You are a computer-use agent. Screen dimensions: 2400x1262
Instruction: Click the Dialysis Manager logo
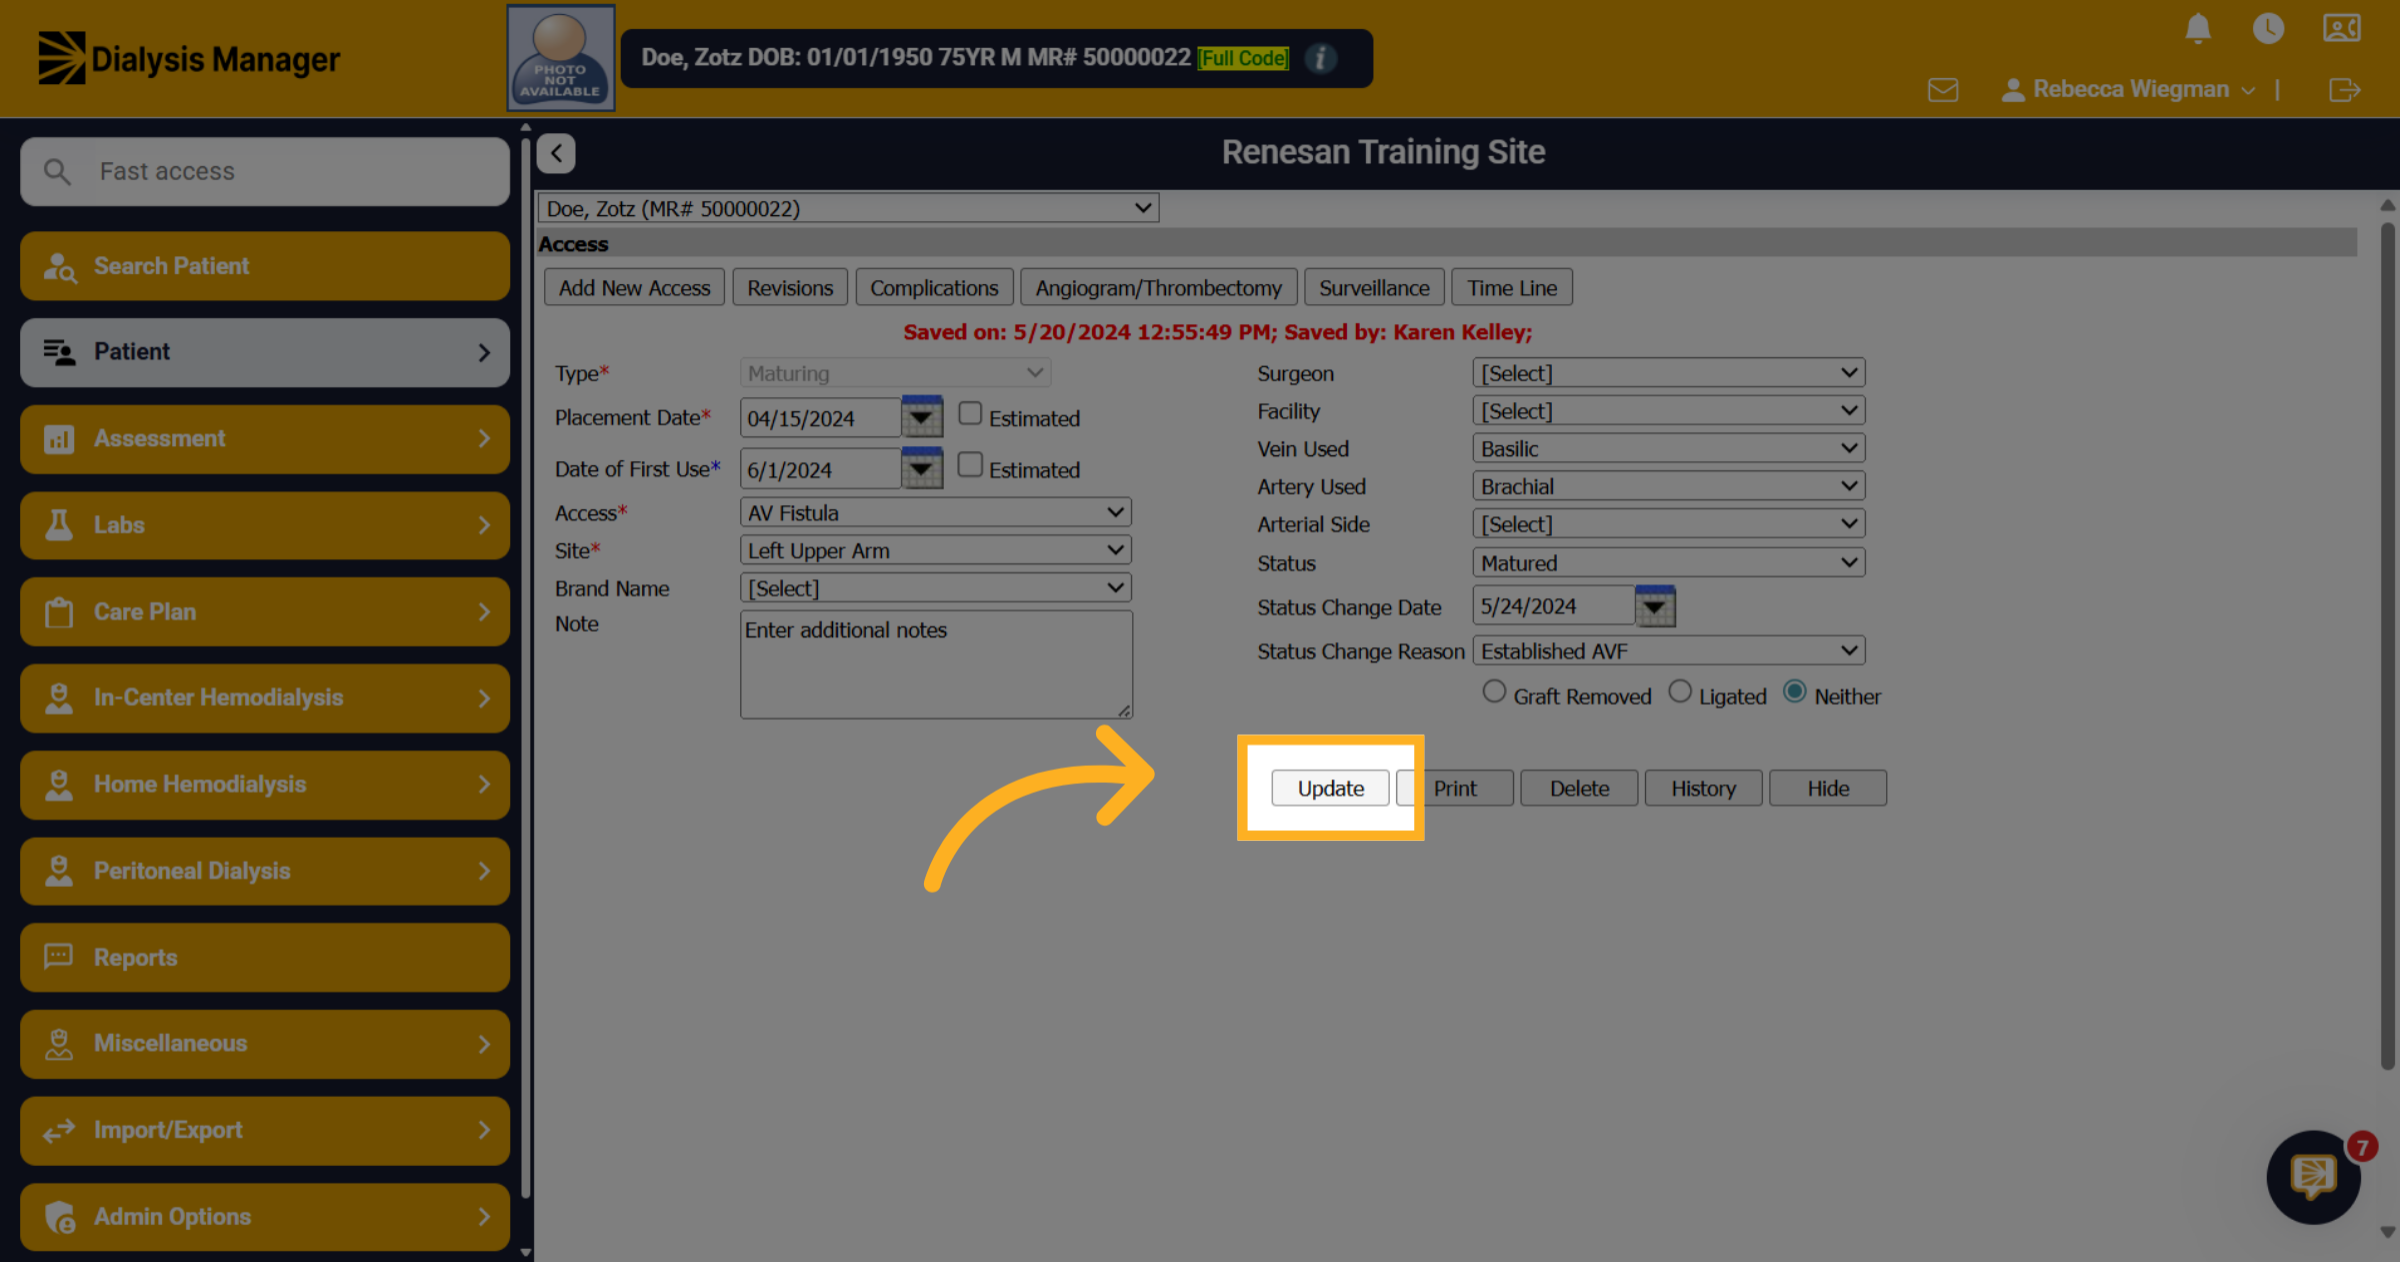point(189,58)
